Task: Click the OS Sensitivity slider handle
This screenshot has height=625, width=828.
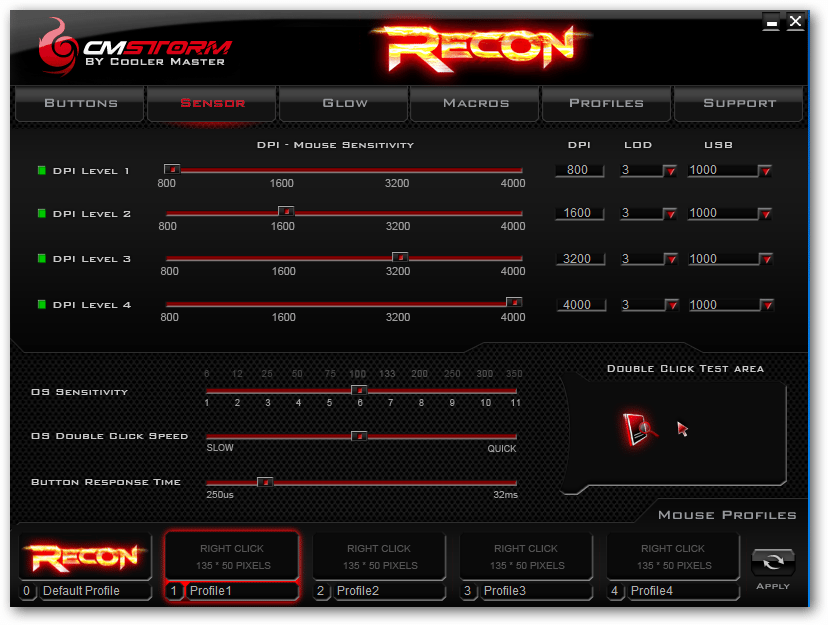Action: pos(359,390)
